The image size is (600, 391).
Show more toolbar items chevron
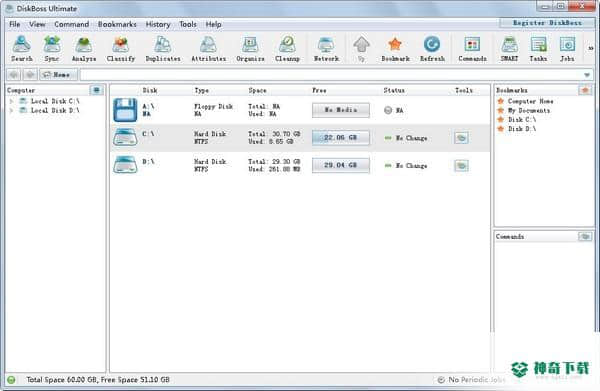(590, 48)
